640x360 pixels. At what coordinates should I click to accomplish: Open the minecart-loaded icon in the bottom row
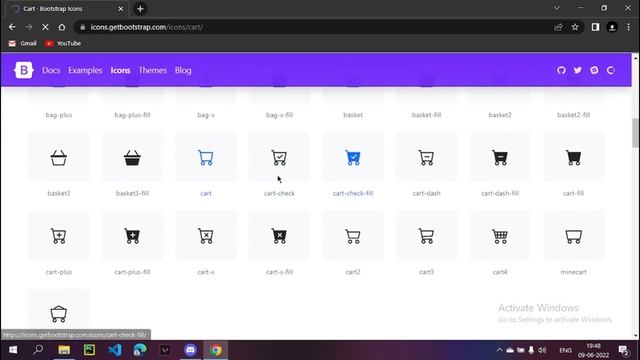click(59, 313)
